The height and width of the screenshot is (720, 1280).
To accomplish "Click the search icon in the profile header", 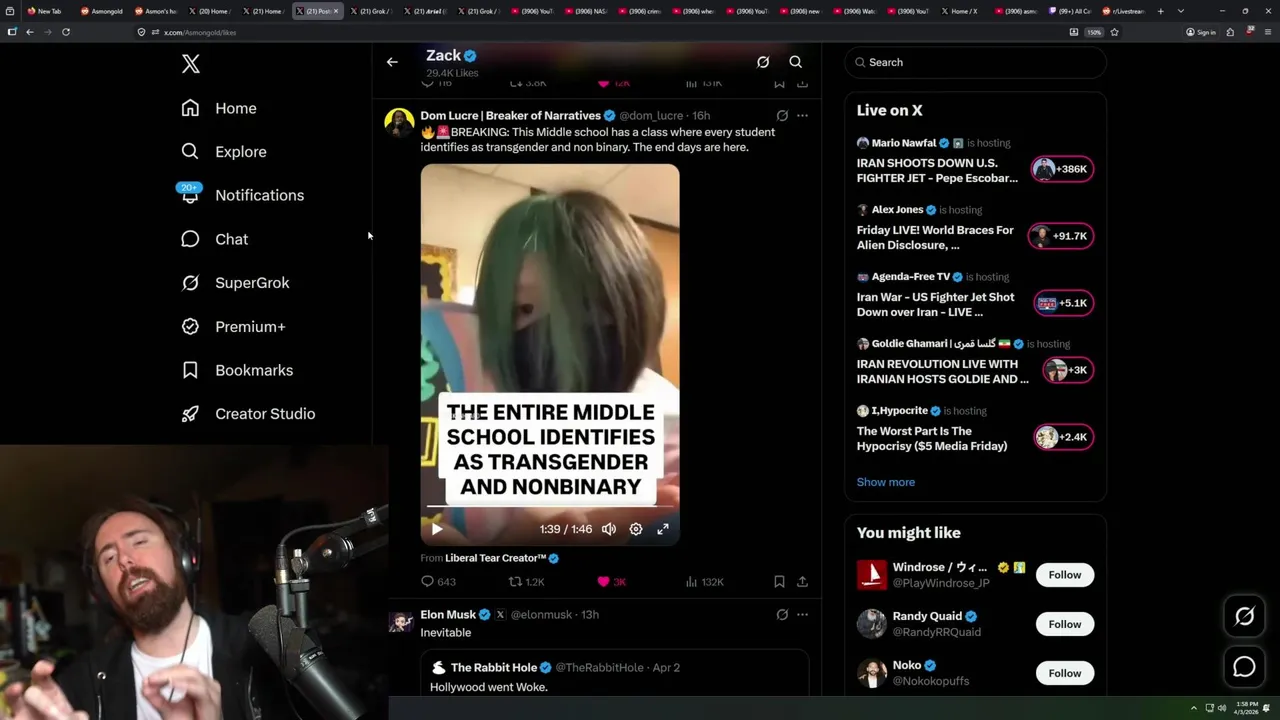I will (x=796, y=62).
